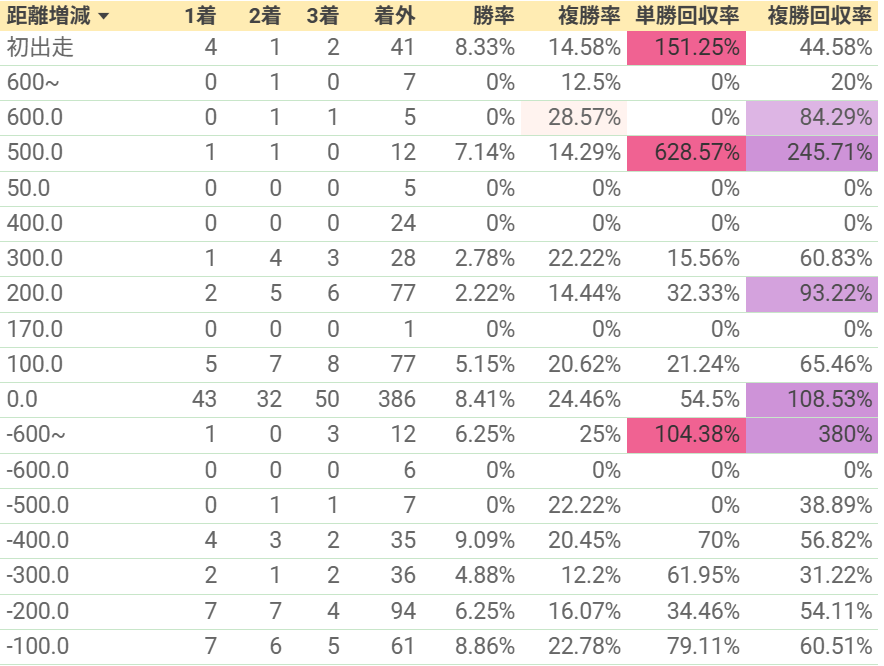Click the sort arrow beside 距離増減

point(103,16)
